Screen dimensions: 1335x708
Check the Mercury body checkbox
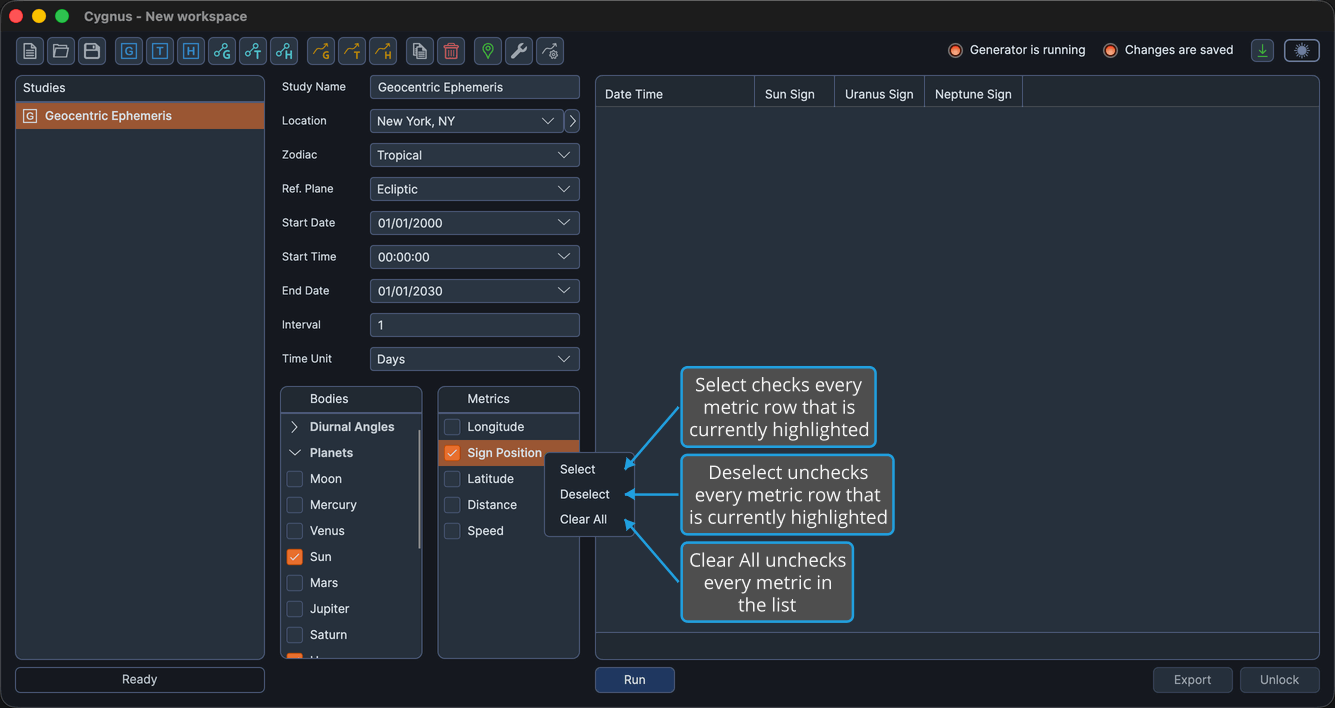(x=295, y=505)
